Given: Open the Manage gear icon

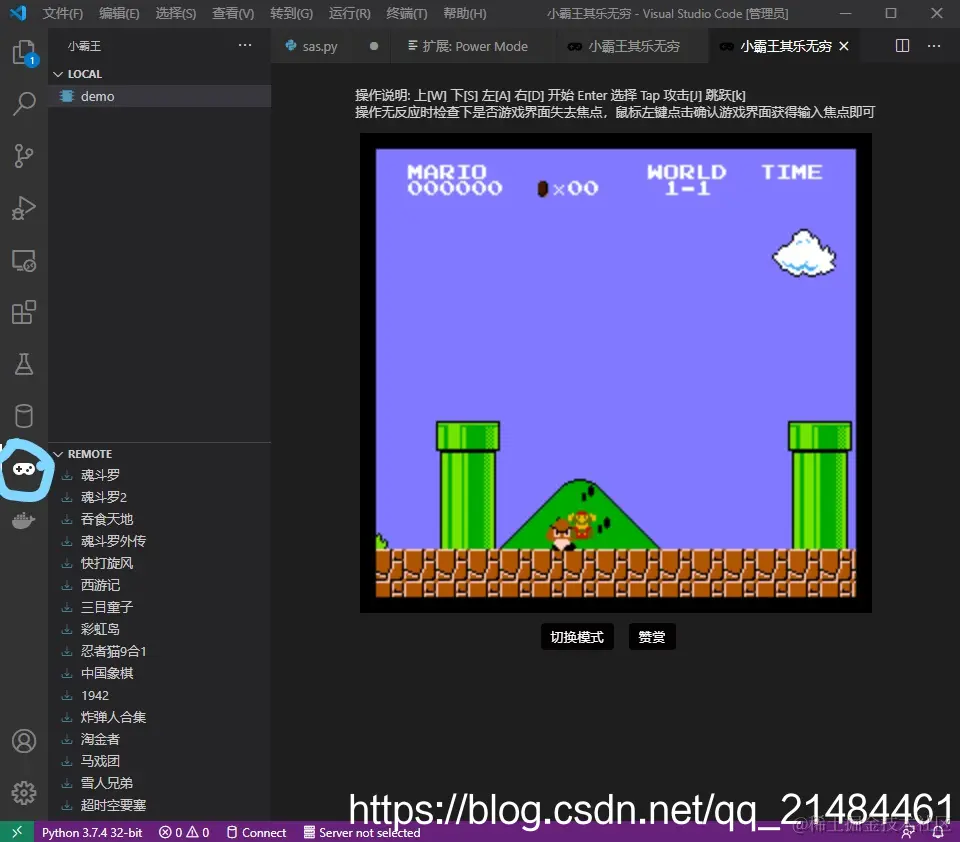Looking at the screenshot, I should click(24, 793).
